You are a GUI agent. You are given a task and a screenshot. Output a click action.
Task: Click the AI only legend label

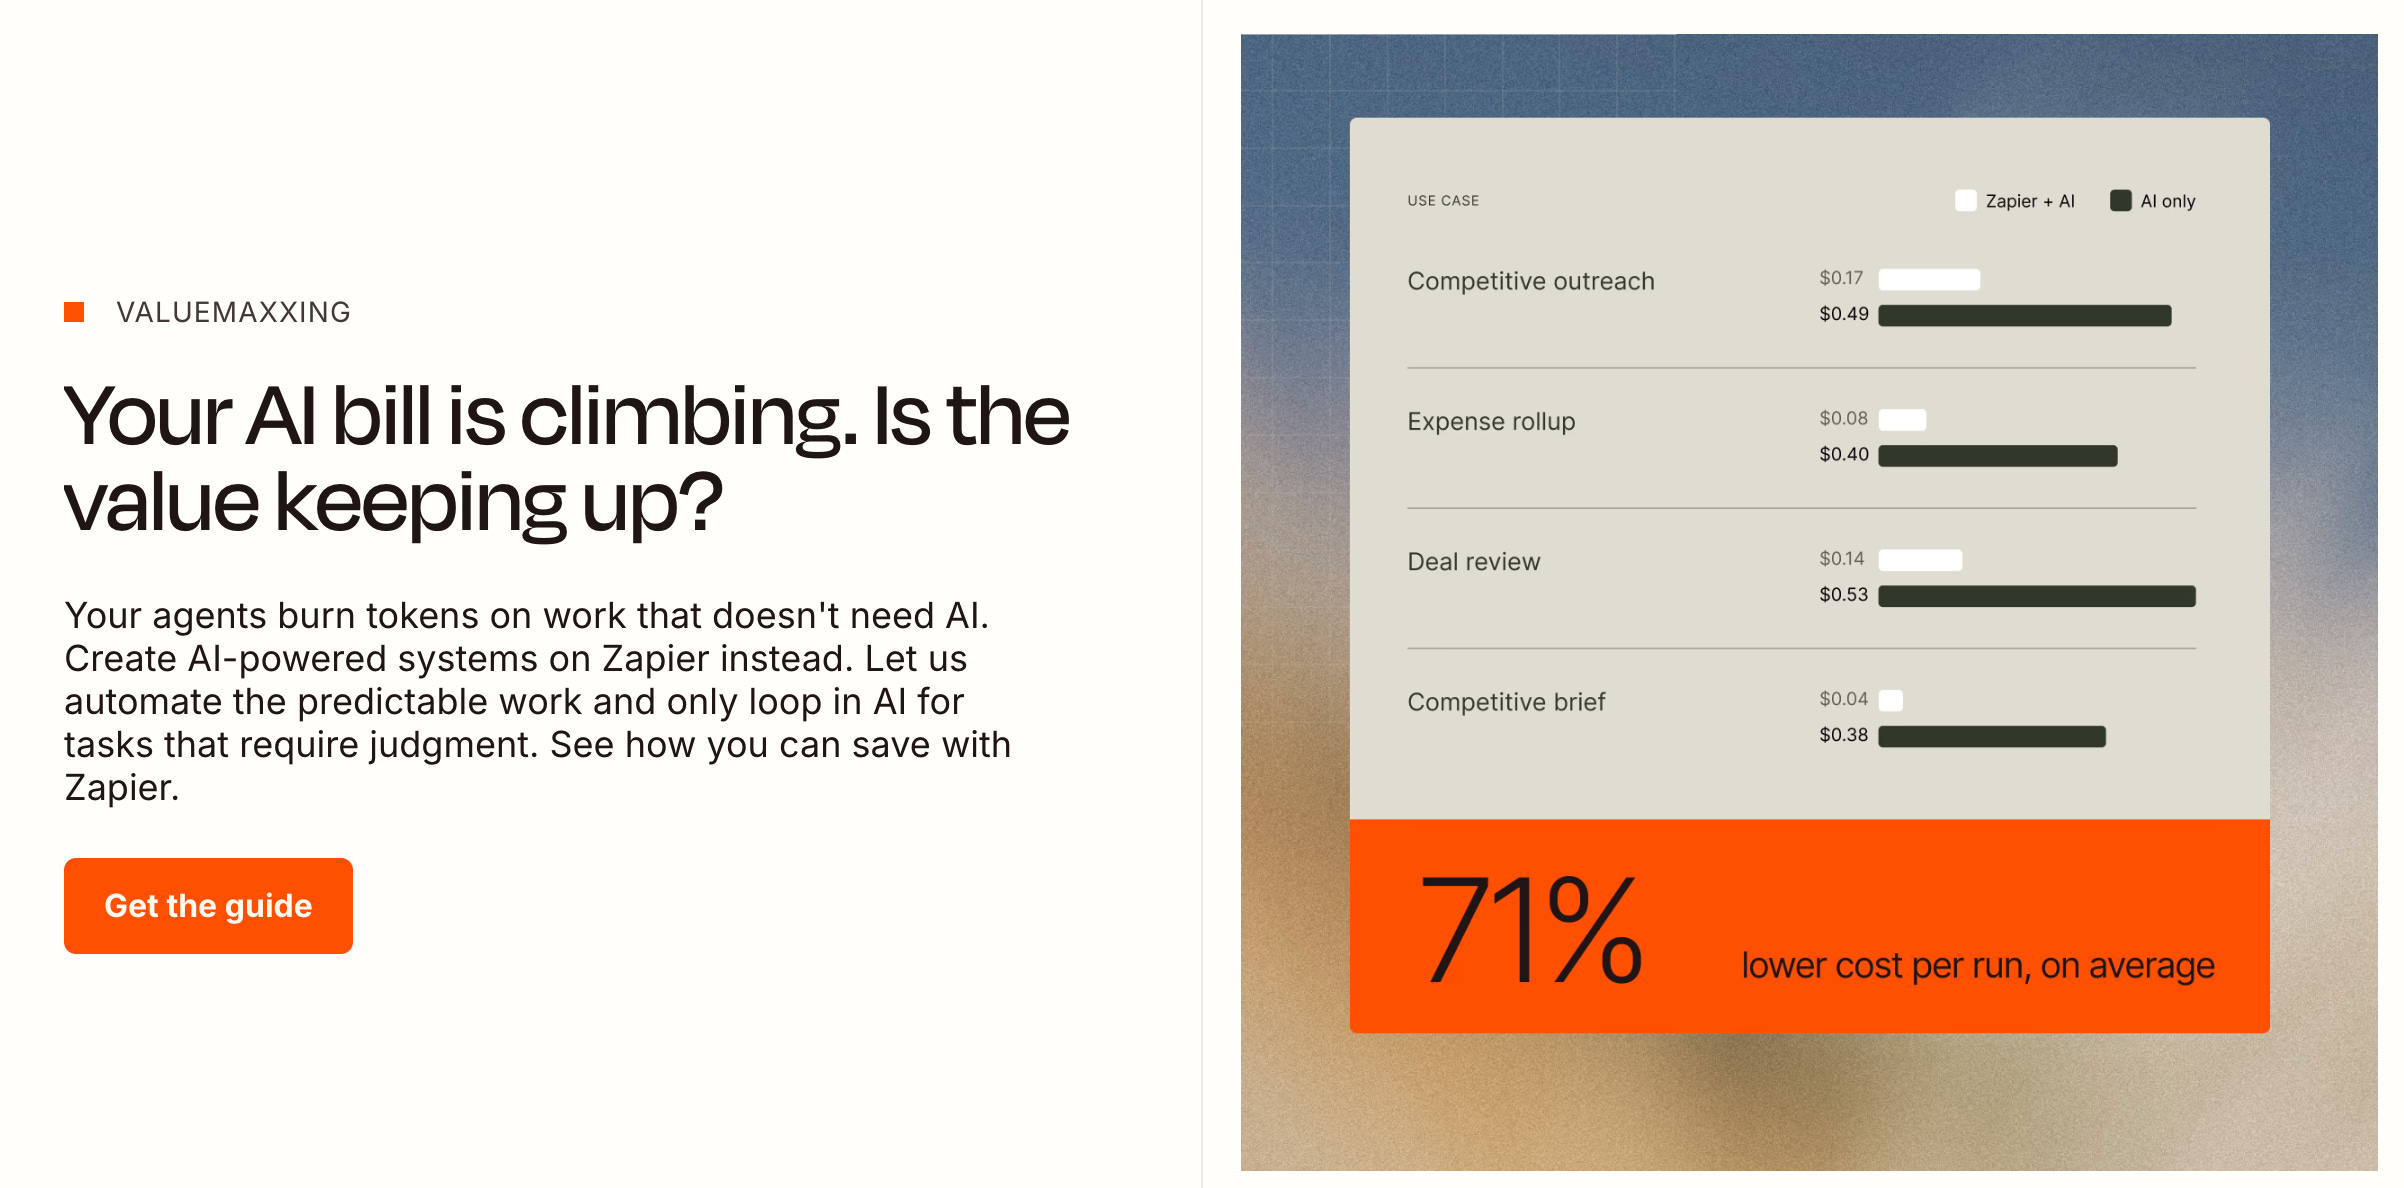click(x=2168, y=201)
